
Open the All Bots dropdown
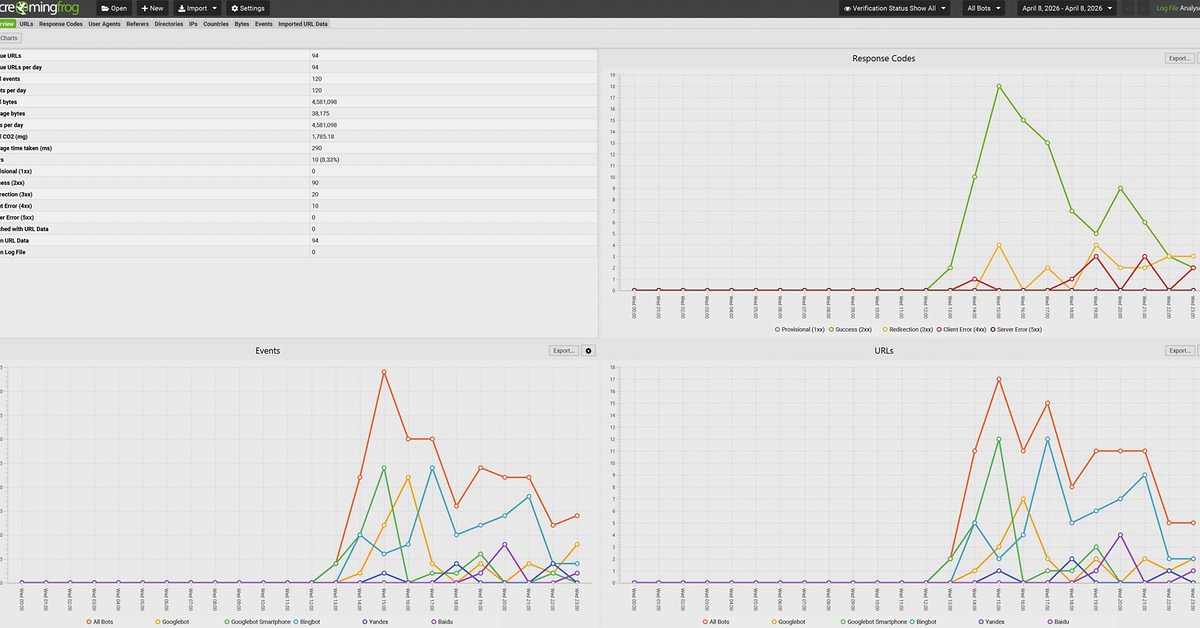[x=983, y=8]
